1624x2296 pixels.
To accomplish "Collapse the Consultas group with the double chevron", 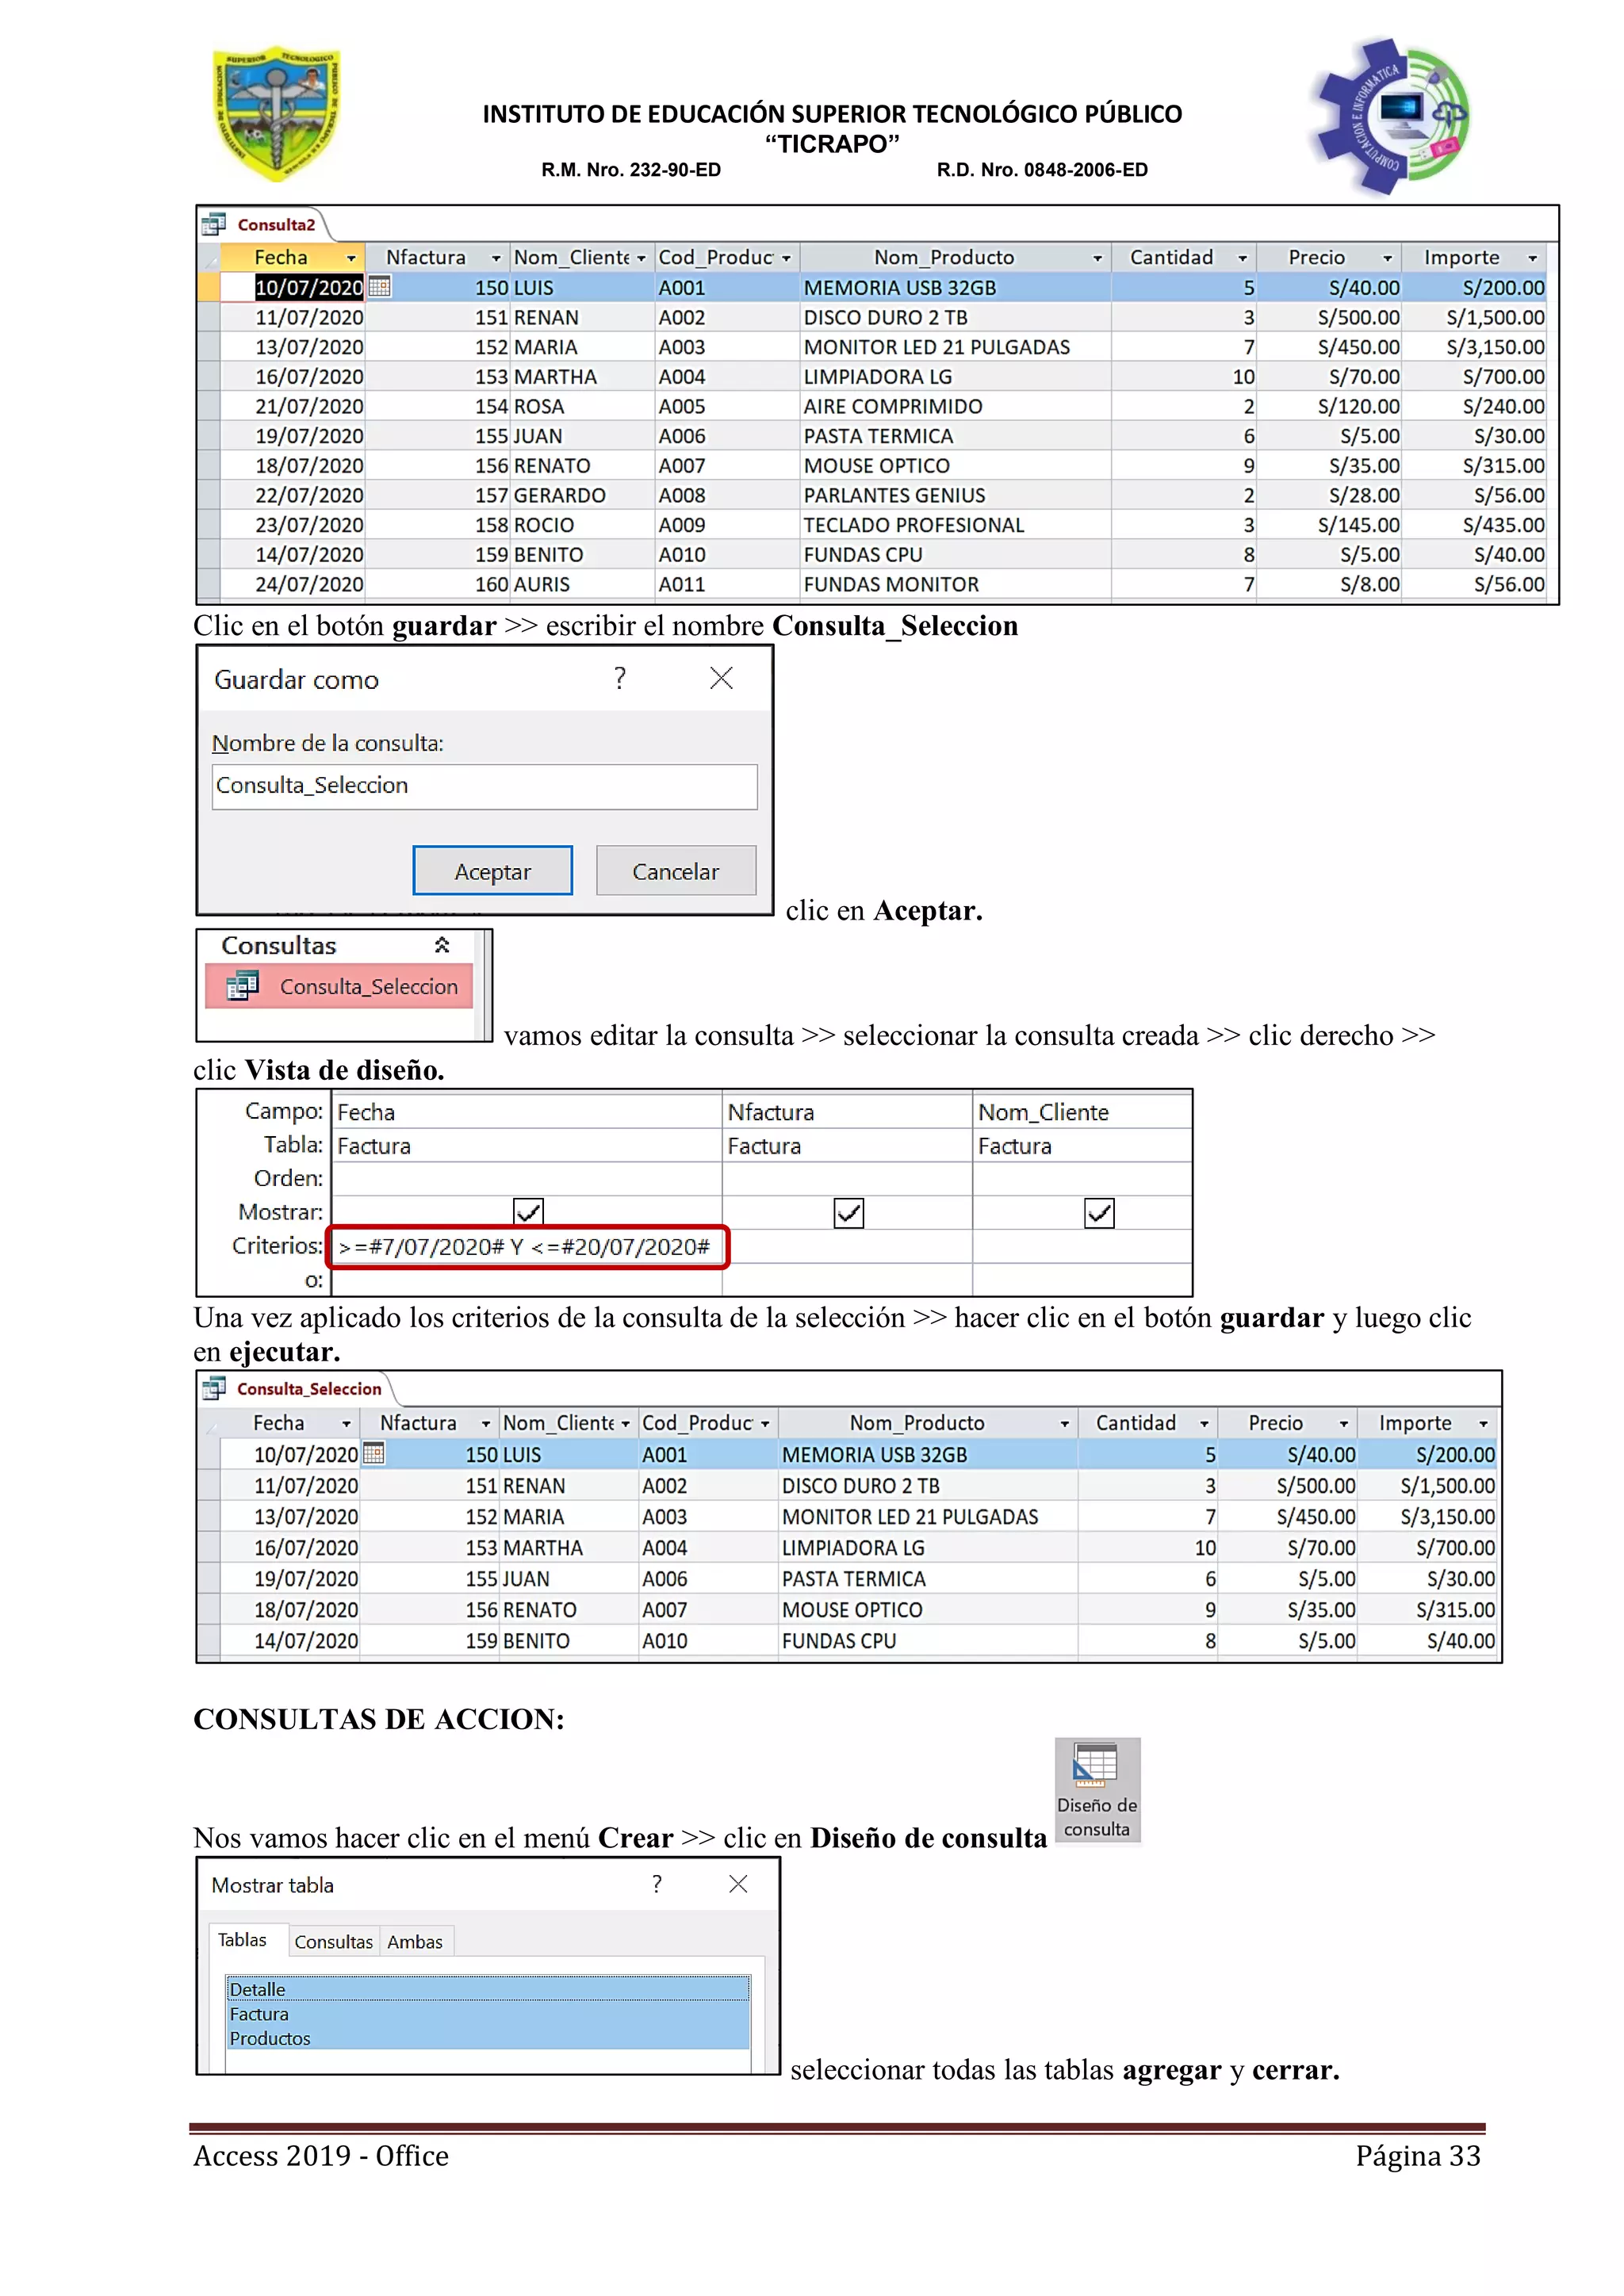I will coord(442,945).
